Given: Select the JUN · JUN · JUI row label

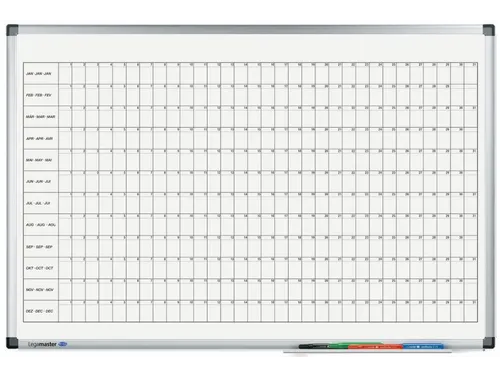Looking at the screenshot, I should [x=39, y=182].
